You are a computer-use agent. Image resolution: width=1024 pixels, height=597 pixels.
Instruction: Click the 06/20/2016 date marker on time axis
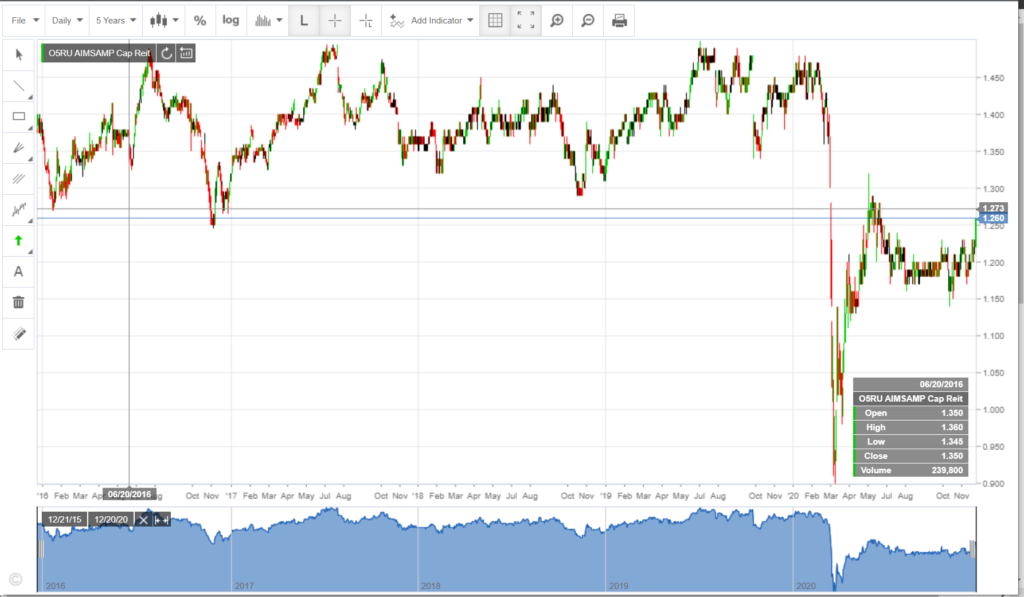129,494
